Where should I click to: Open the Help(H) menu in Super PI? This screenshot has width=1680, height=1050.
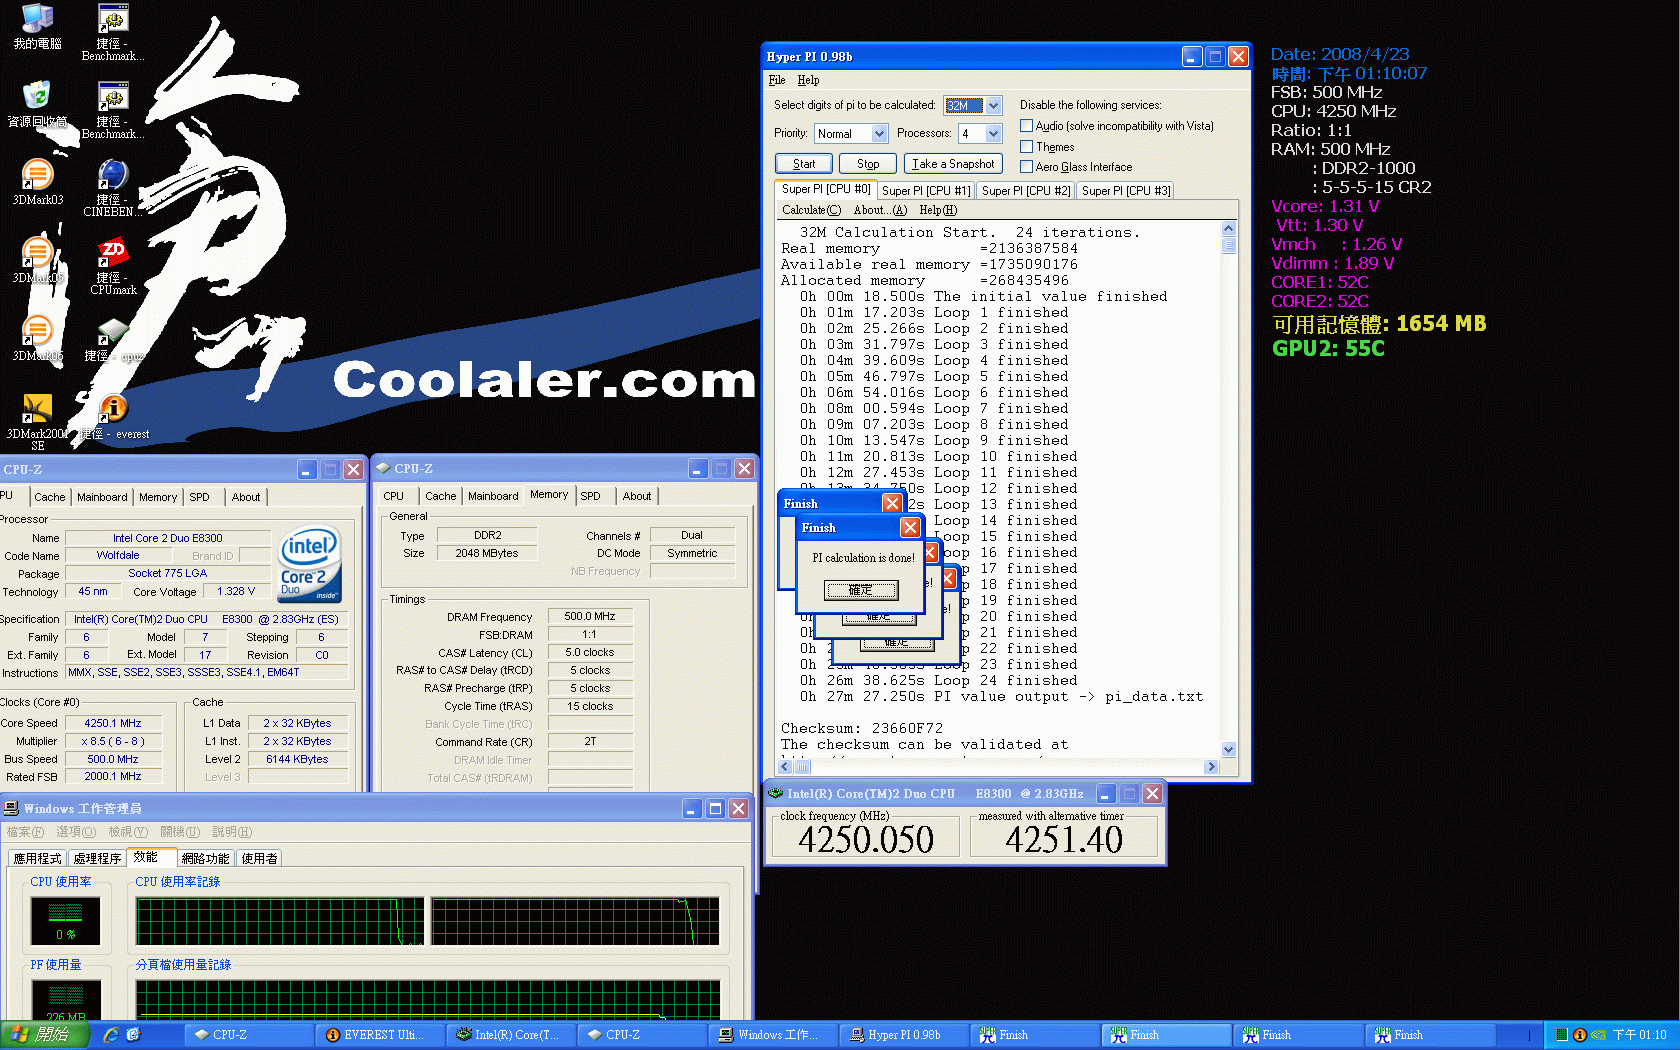click(938, 210)
